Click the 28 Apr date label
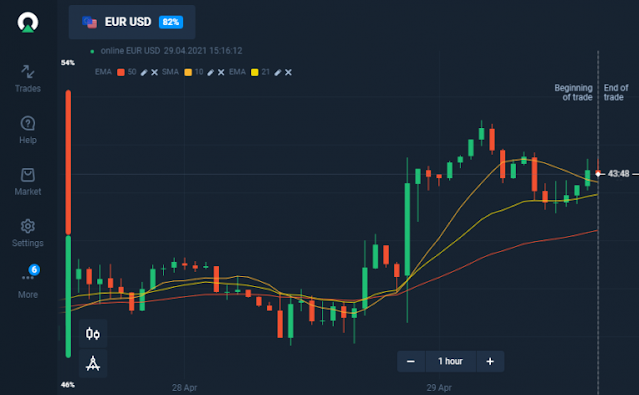Screen dimensions: 639x395 pos(184,388)
